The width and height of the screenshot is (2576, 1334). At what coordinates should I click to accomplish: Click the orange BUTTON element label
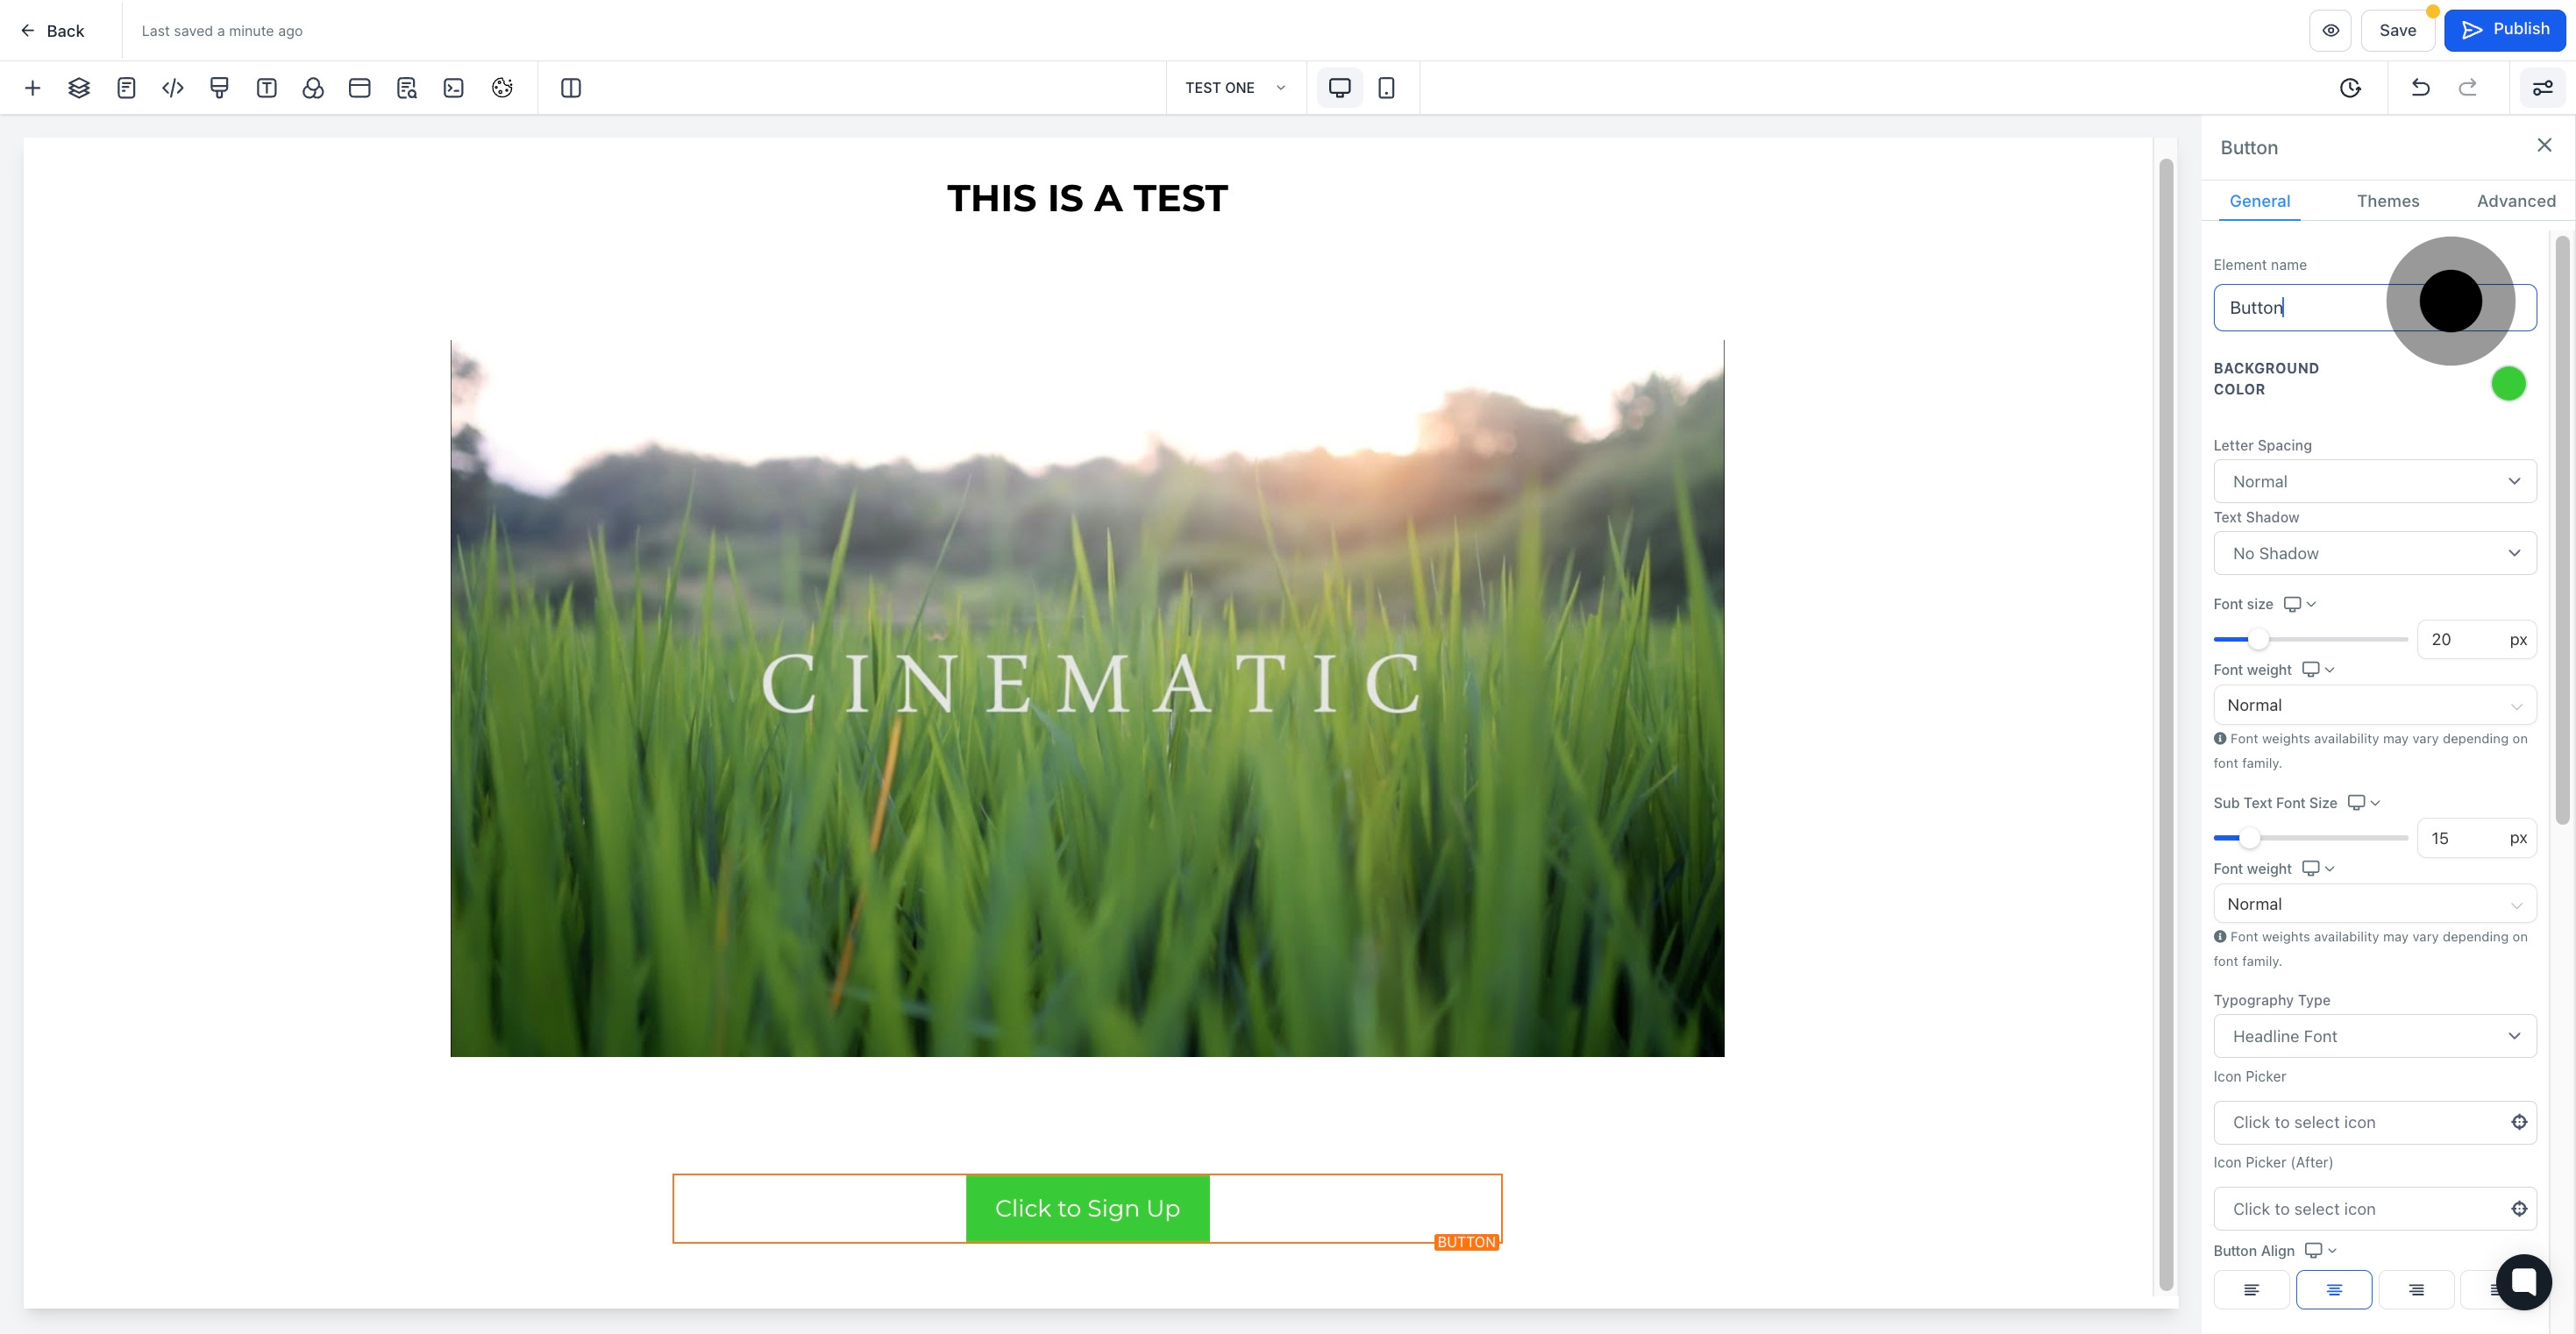[x=1466, y=1242]
